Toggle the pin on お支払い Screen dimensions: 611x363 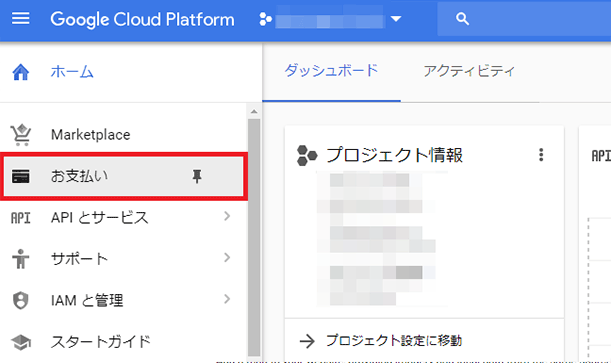[x=197, y=176]
